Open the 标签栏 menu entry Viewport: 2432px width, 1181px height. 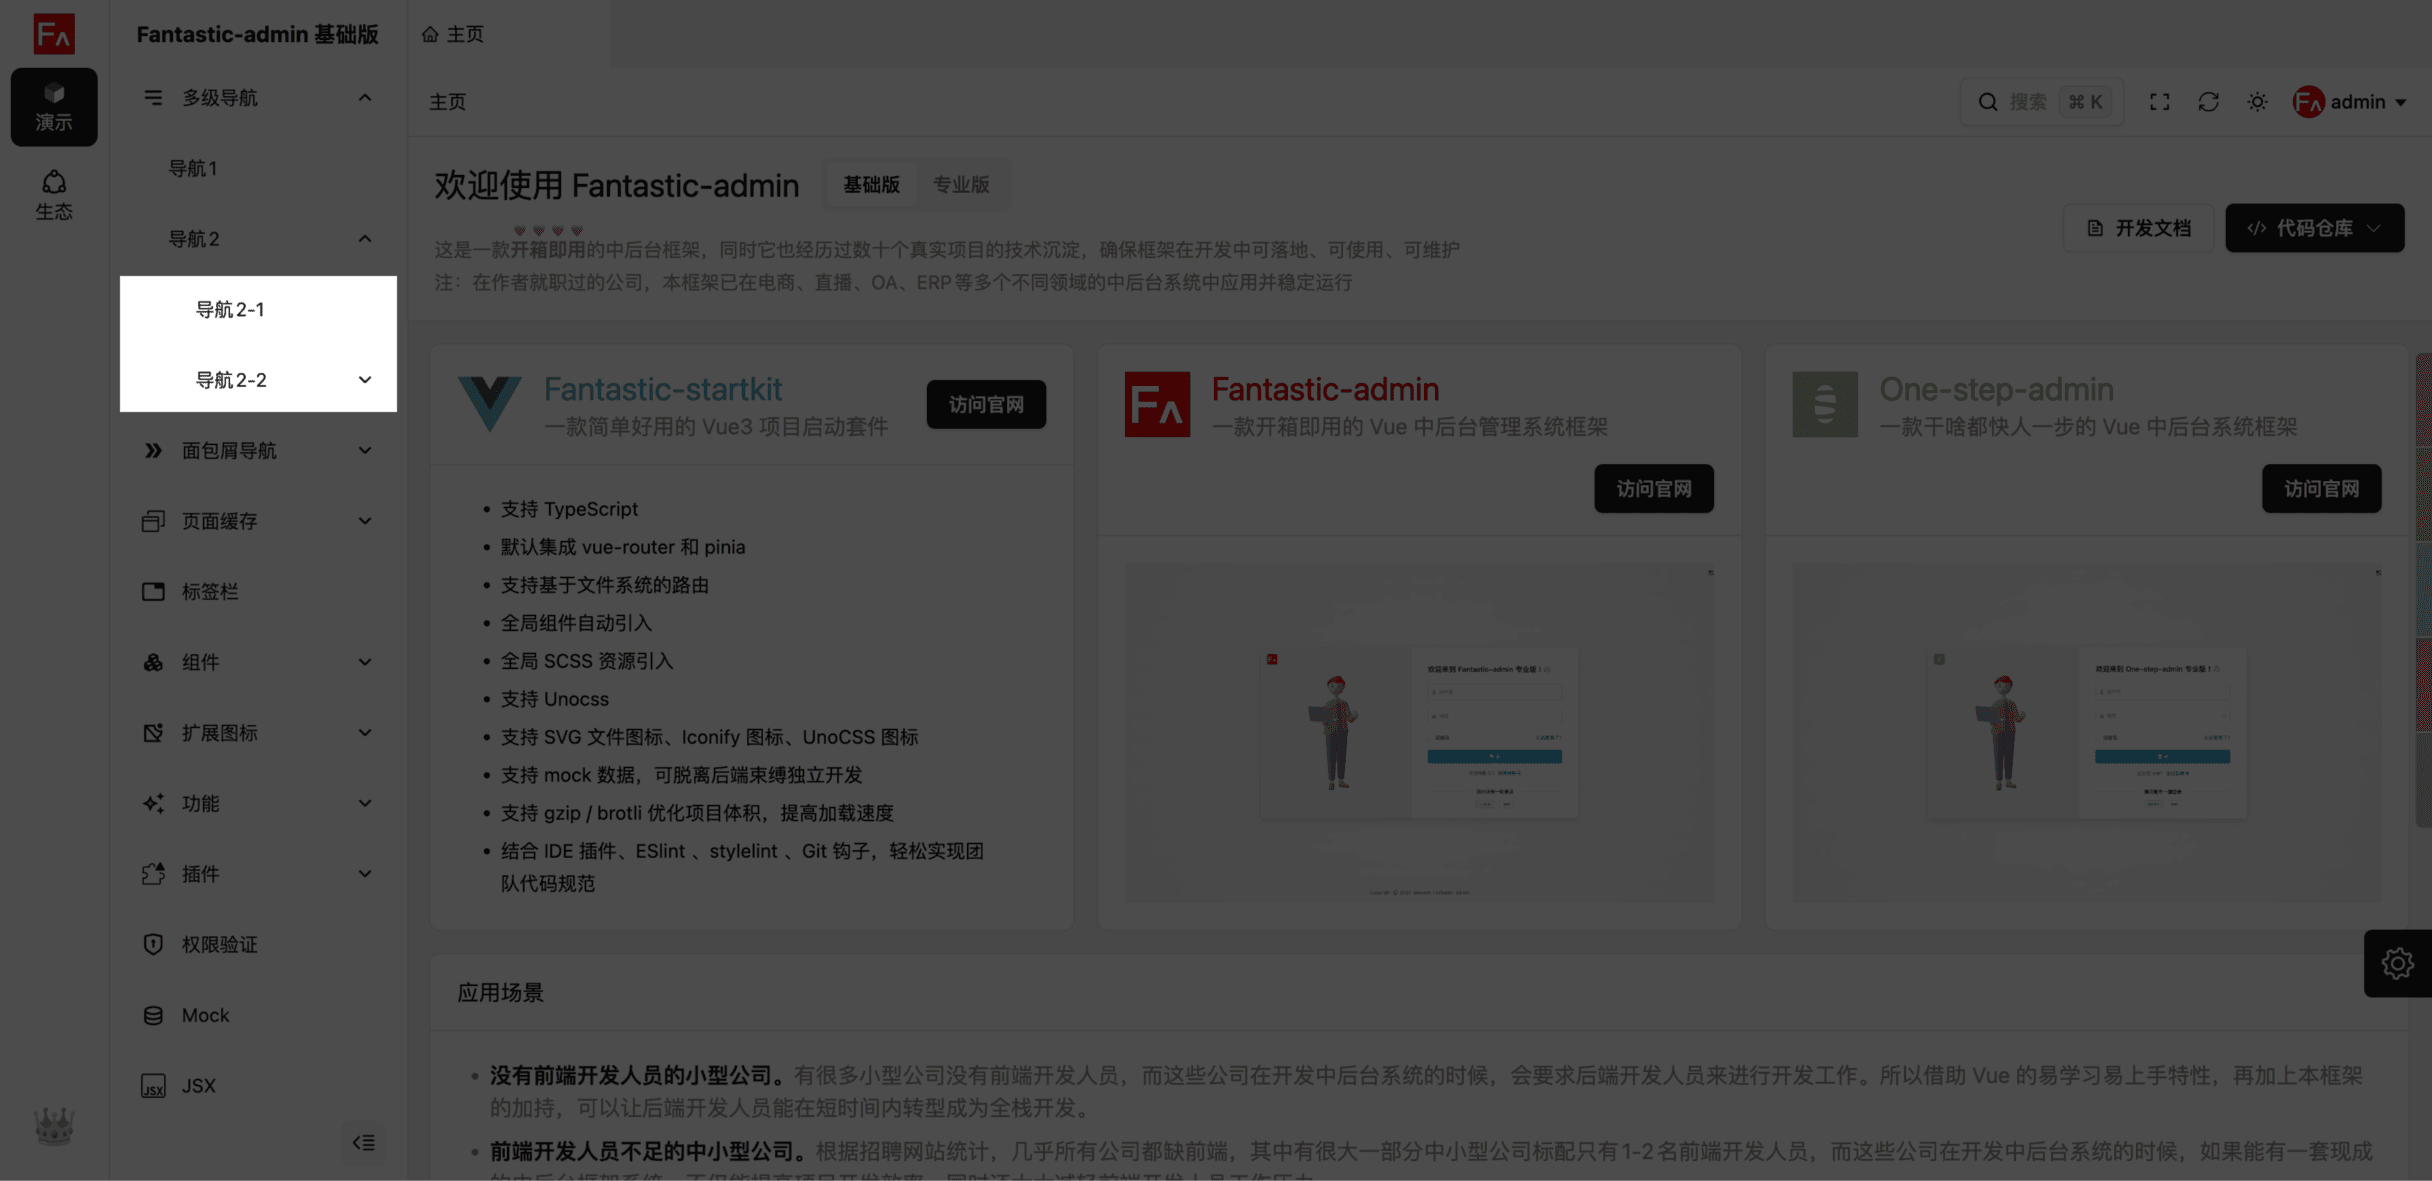coord(258,592)
